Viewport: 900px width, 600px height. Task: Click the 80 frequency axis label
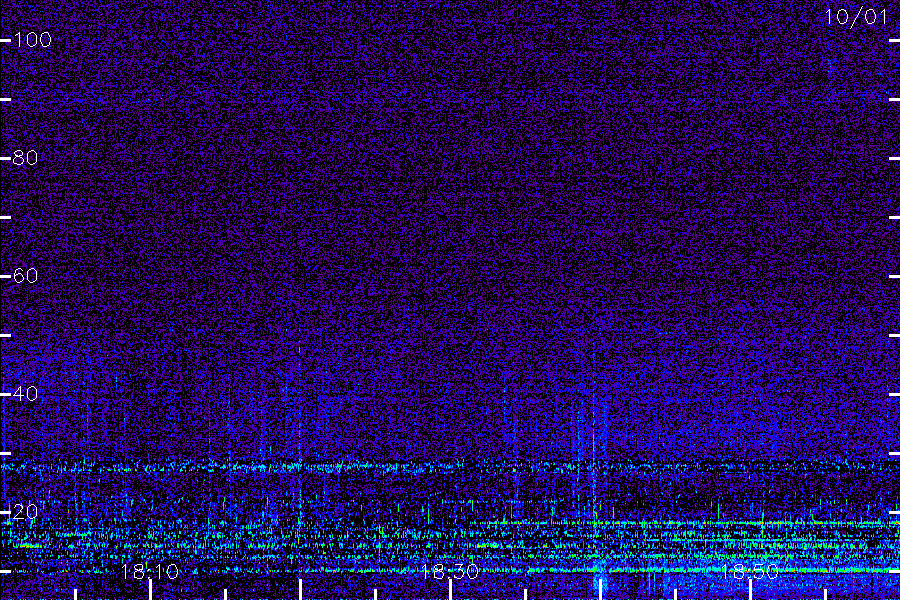point(25,158)
